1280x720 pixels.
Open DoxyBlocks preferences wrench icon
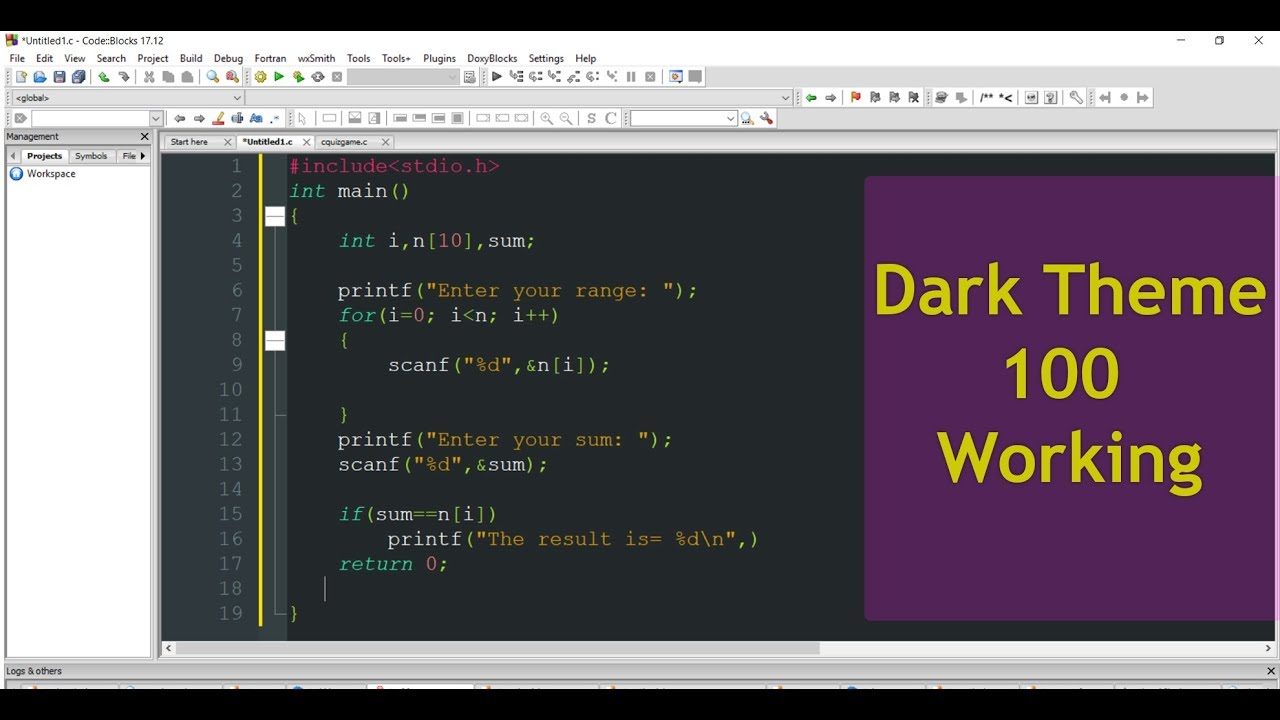tap(1076, 98)
